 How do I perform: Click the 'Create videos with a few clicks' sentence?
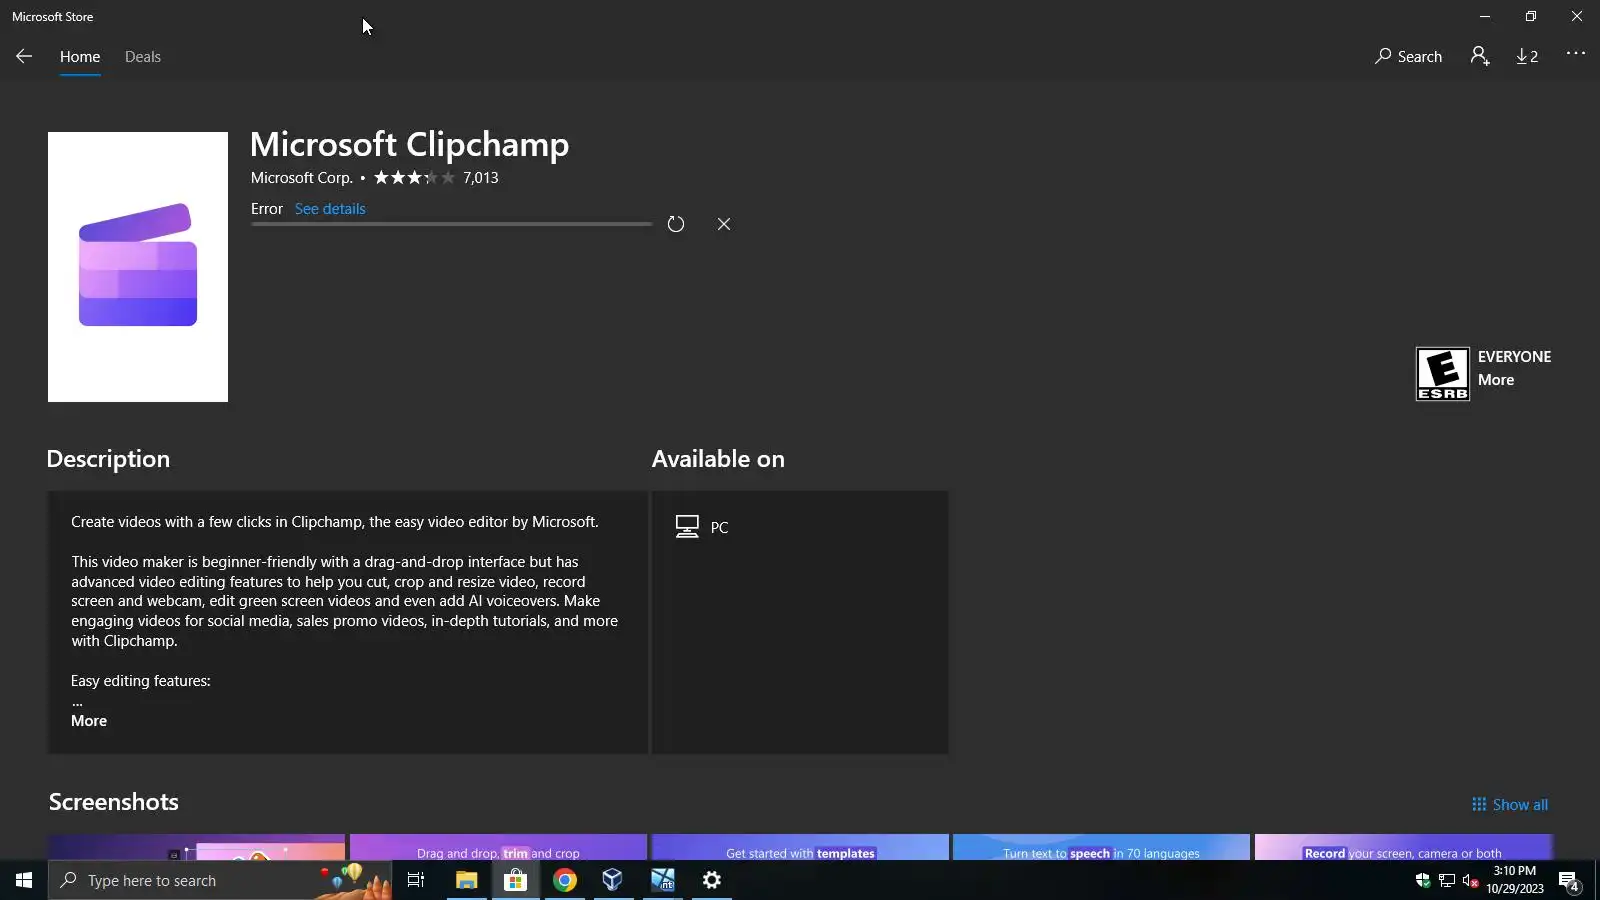(335, 522)
